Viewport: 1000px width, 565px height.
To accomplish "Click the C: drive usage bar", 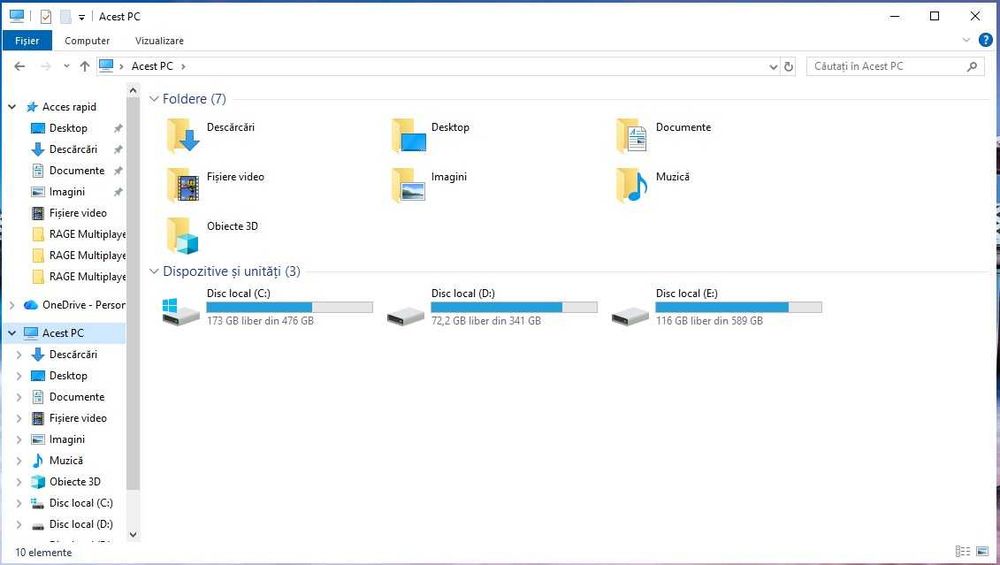I will 290,307.
